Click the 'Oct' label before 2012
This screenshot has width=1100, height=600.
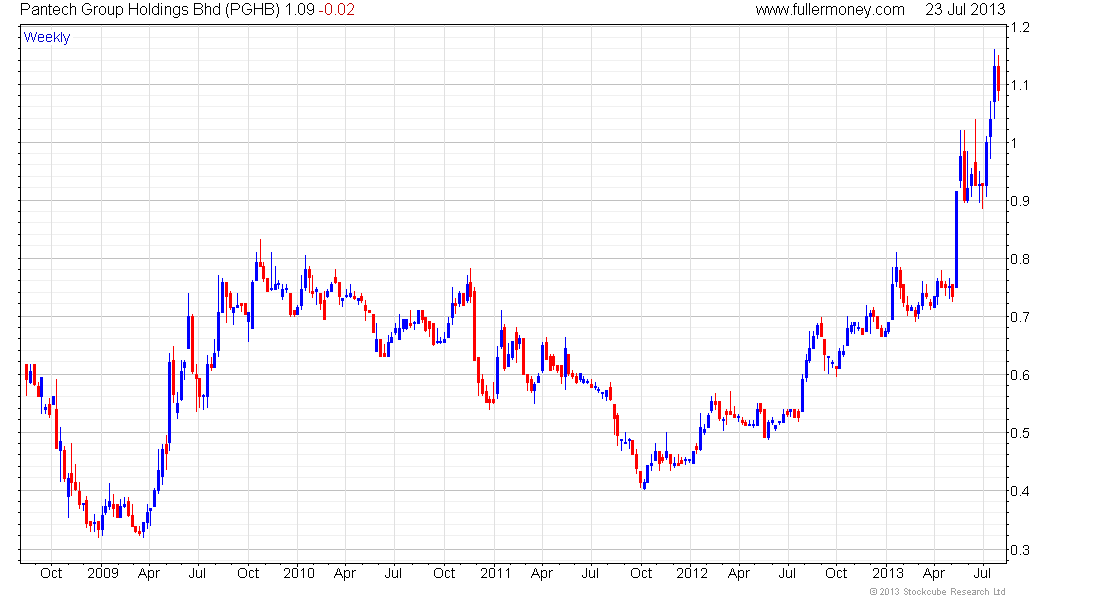tap(641, 573)
